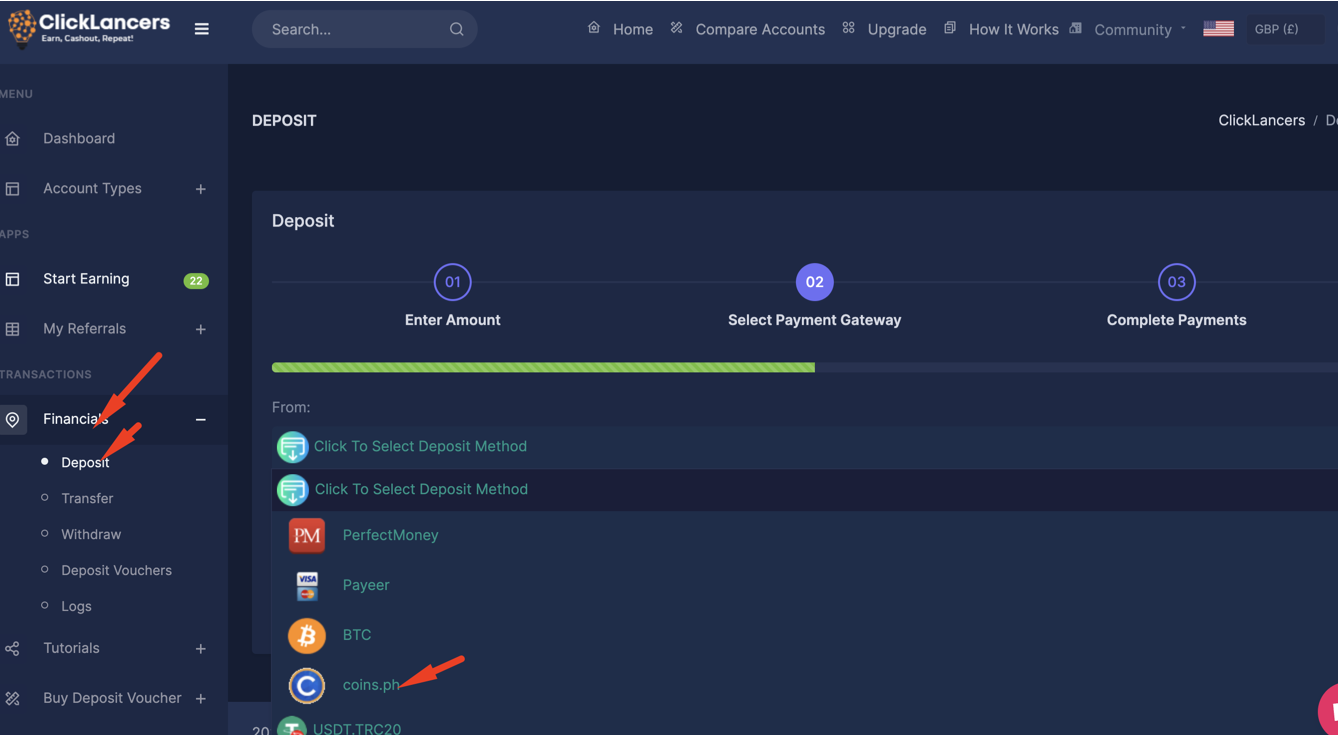Go to Compare Accounts page
1339x735 pixels.
759,30
